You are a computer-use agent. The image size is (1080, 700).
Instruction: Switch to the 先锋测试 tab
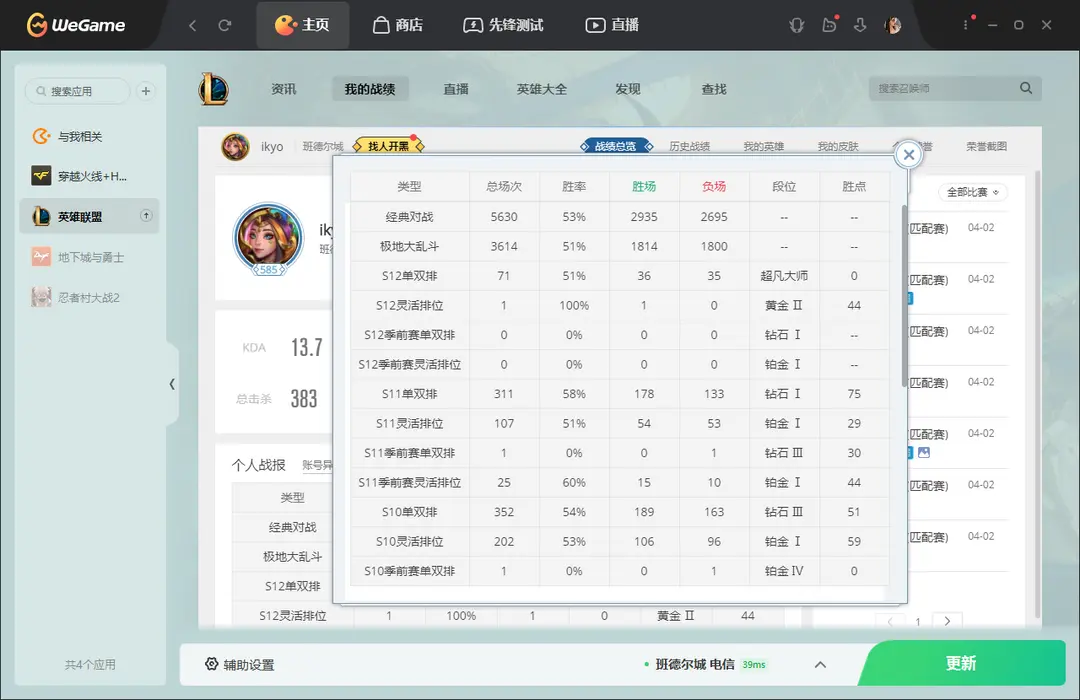coord(503,25)
